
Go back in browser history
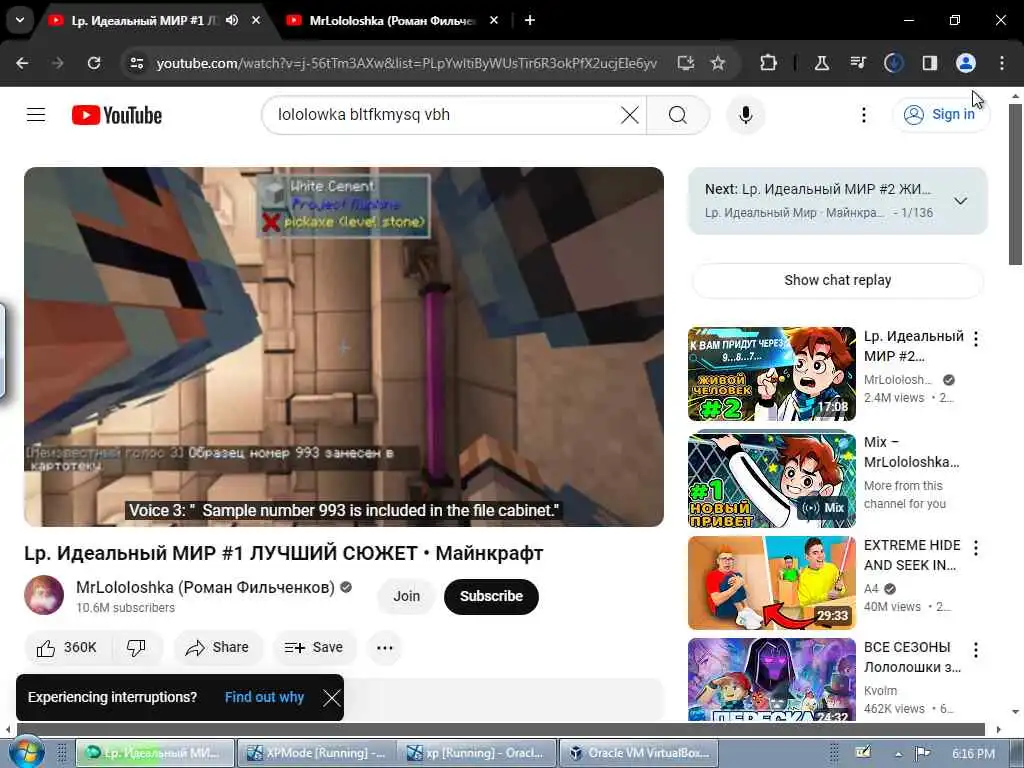tap(22, 63)
